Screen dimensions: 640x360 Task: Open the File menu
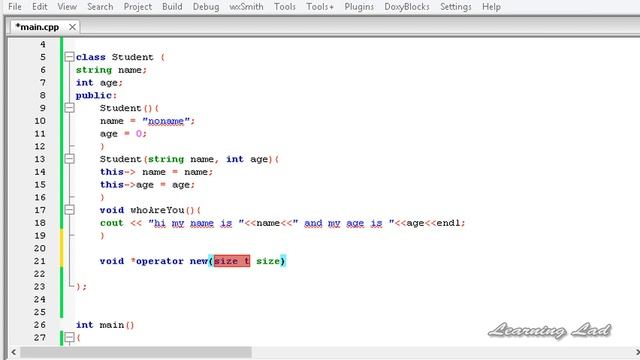coord(15,7)
